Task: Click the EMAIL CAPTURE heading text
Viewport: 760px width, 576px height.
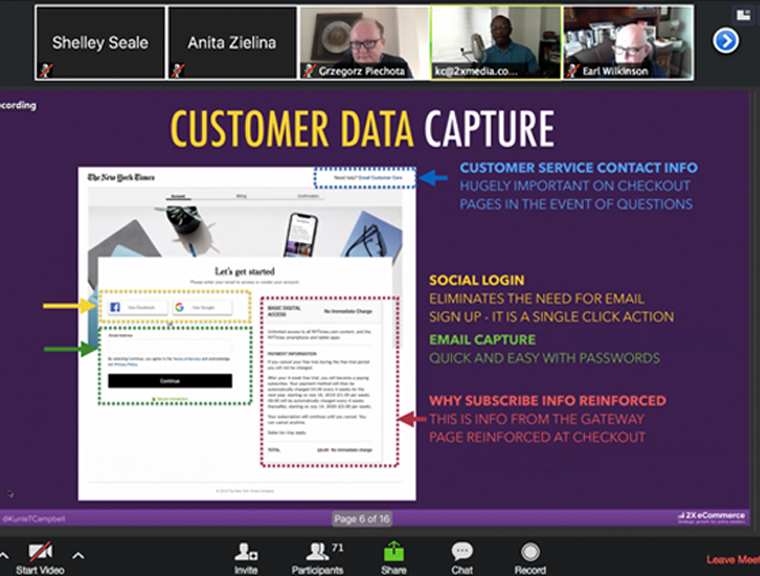Action: [x=482, y=339]
